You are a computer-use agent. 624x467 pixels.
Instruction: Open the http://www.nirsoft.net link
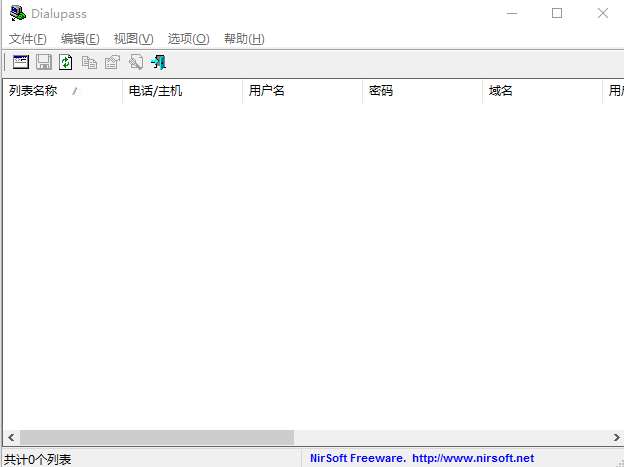(473, 458)
